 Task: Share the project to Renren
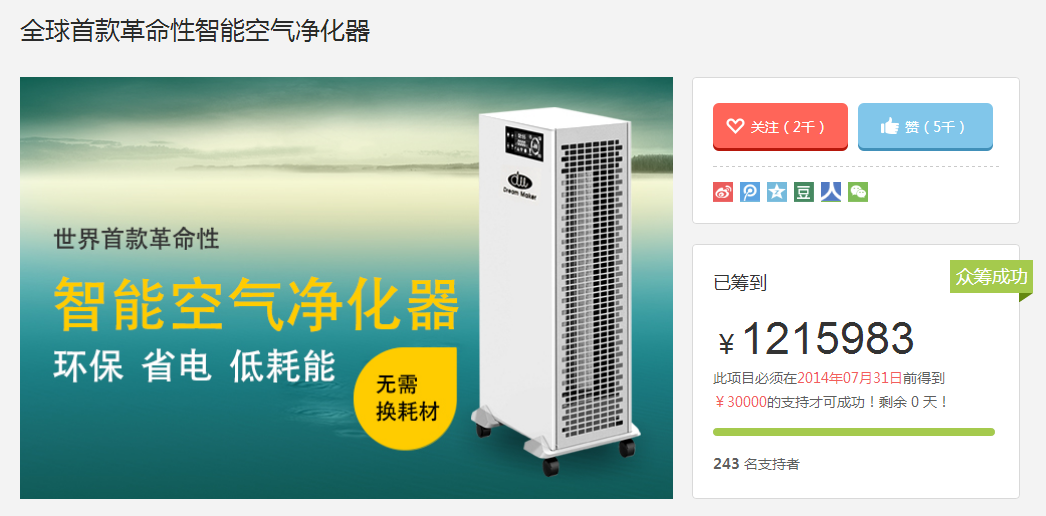tap(831, 193)
